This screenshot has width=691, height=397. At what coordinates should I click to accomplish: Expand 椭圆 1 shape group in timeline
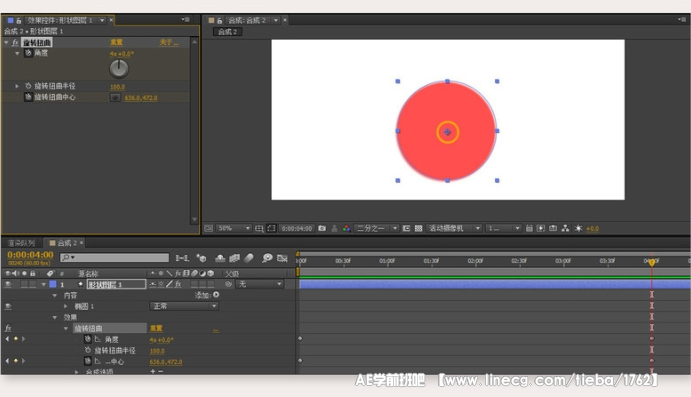pyautogui.click(x=66, y=306)
